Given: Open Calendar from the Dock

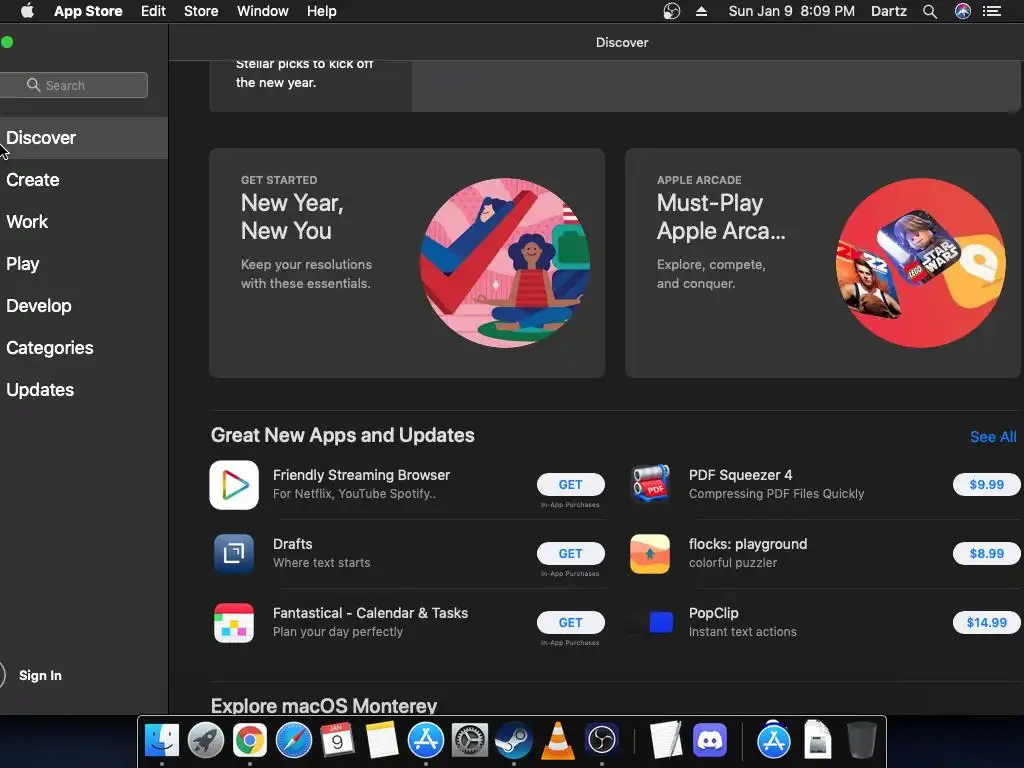Looking at the screenshot, I should pyautogui.click(x=338, y=741).
